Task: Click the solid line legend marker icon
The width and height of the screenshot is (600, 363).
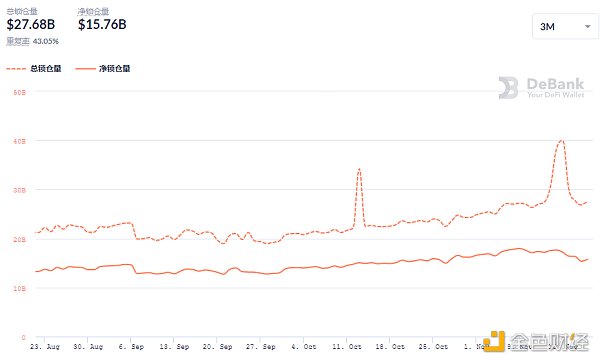Action: click(85, 69)
